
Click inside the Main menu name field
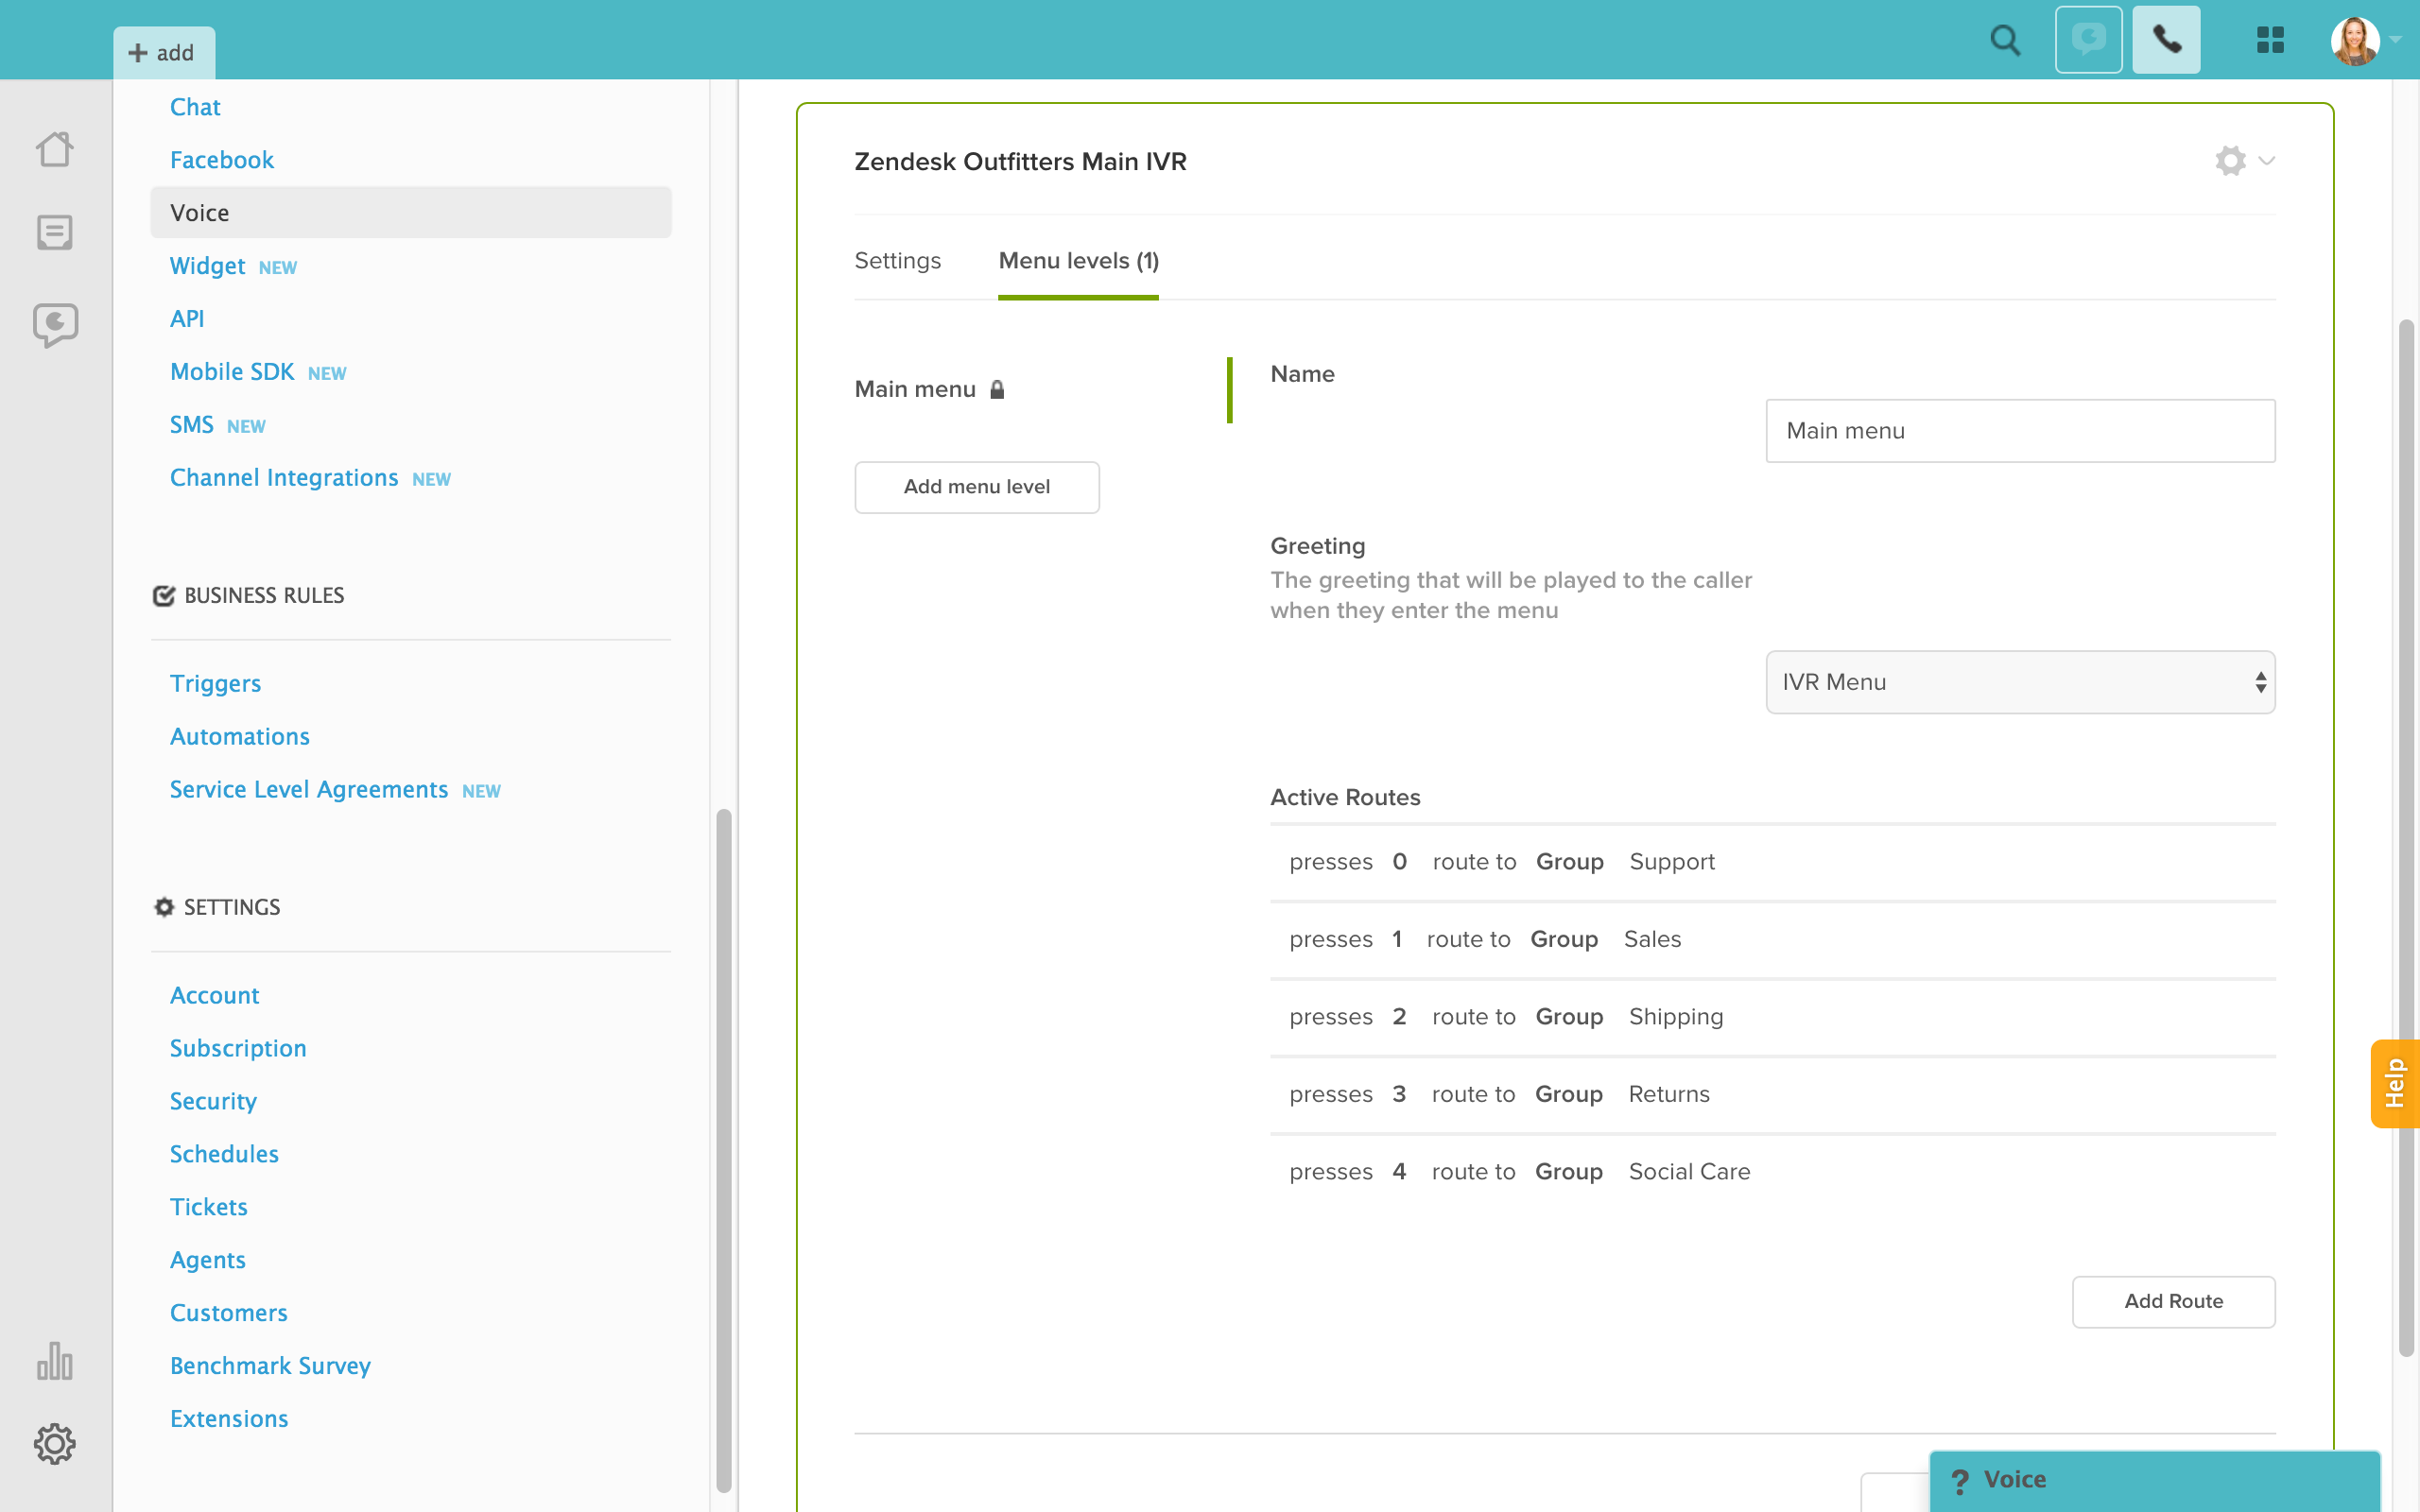(2019, 430)
